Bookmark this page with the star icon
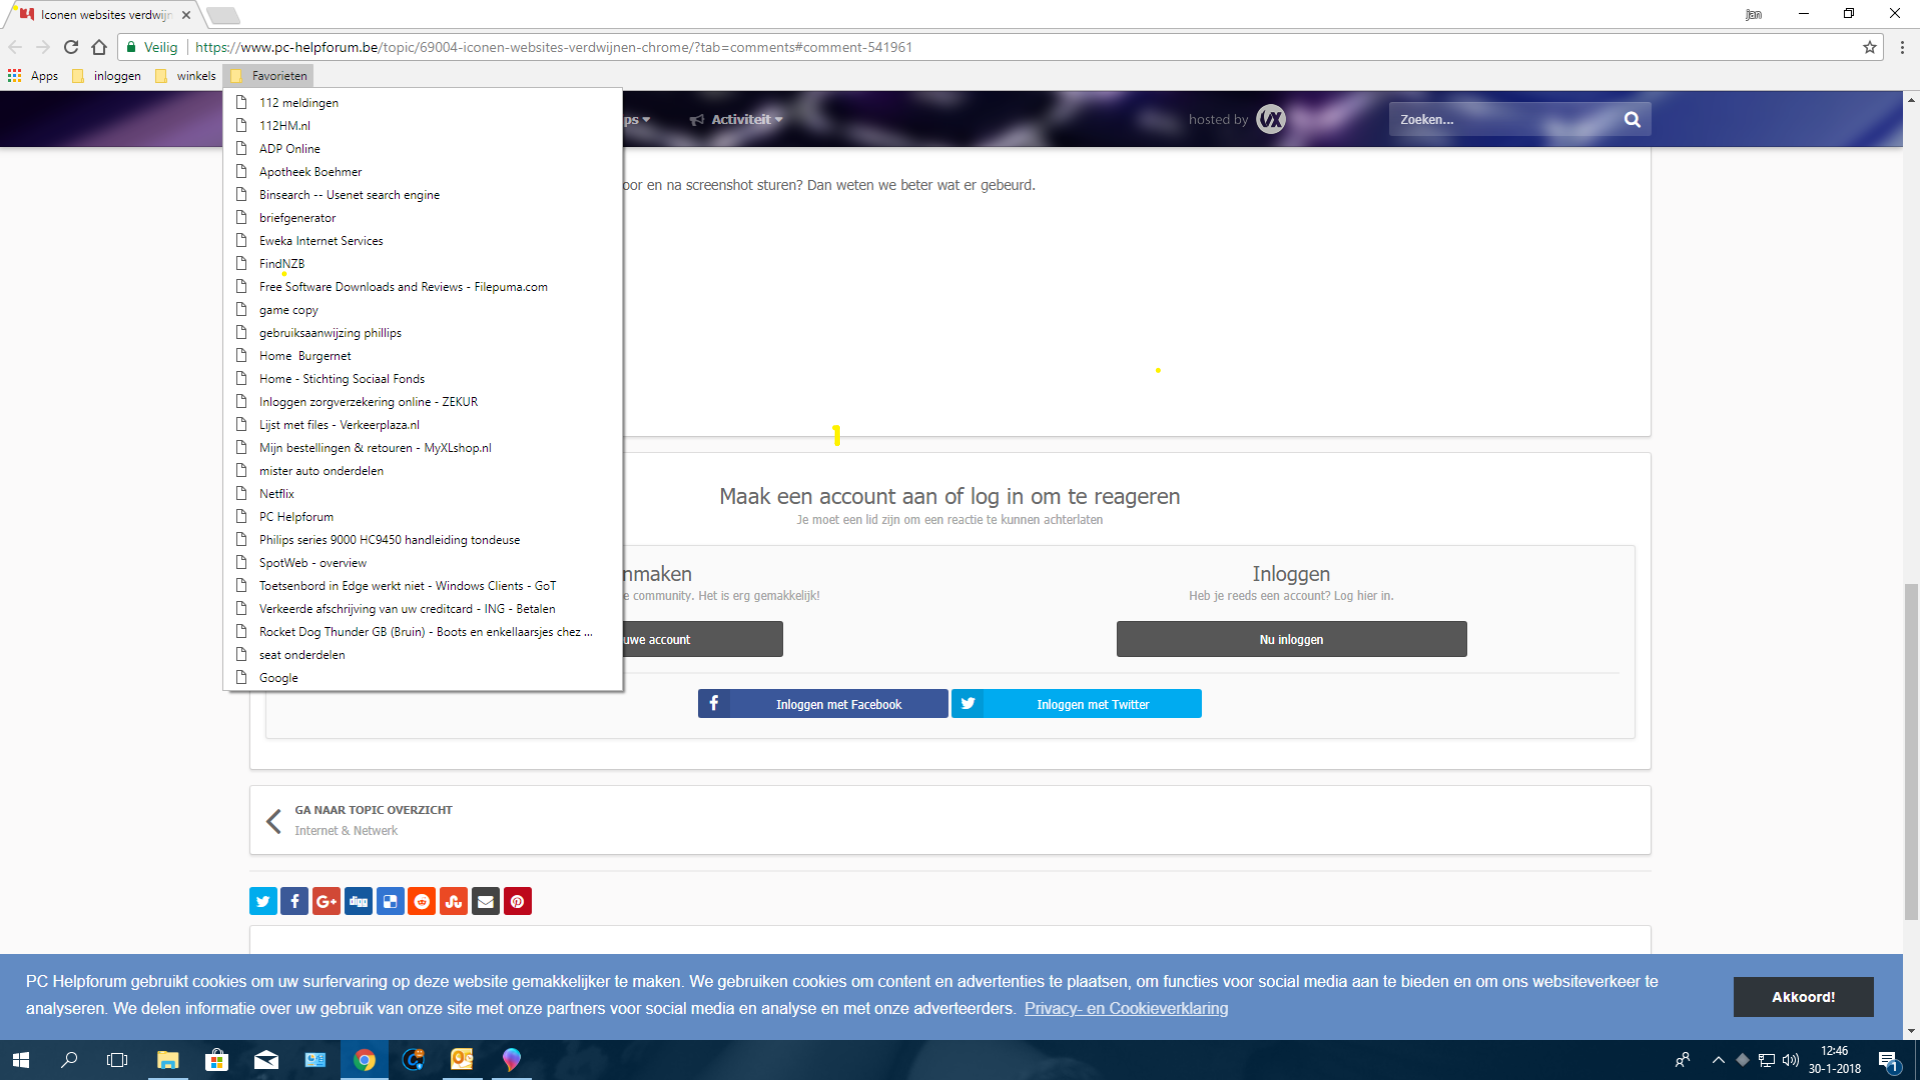1920x1080 pixels. pos(1869,47)
